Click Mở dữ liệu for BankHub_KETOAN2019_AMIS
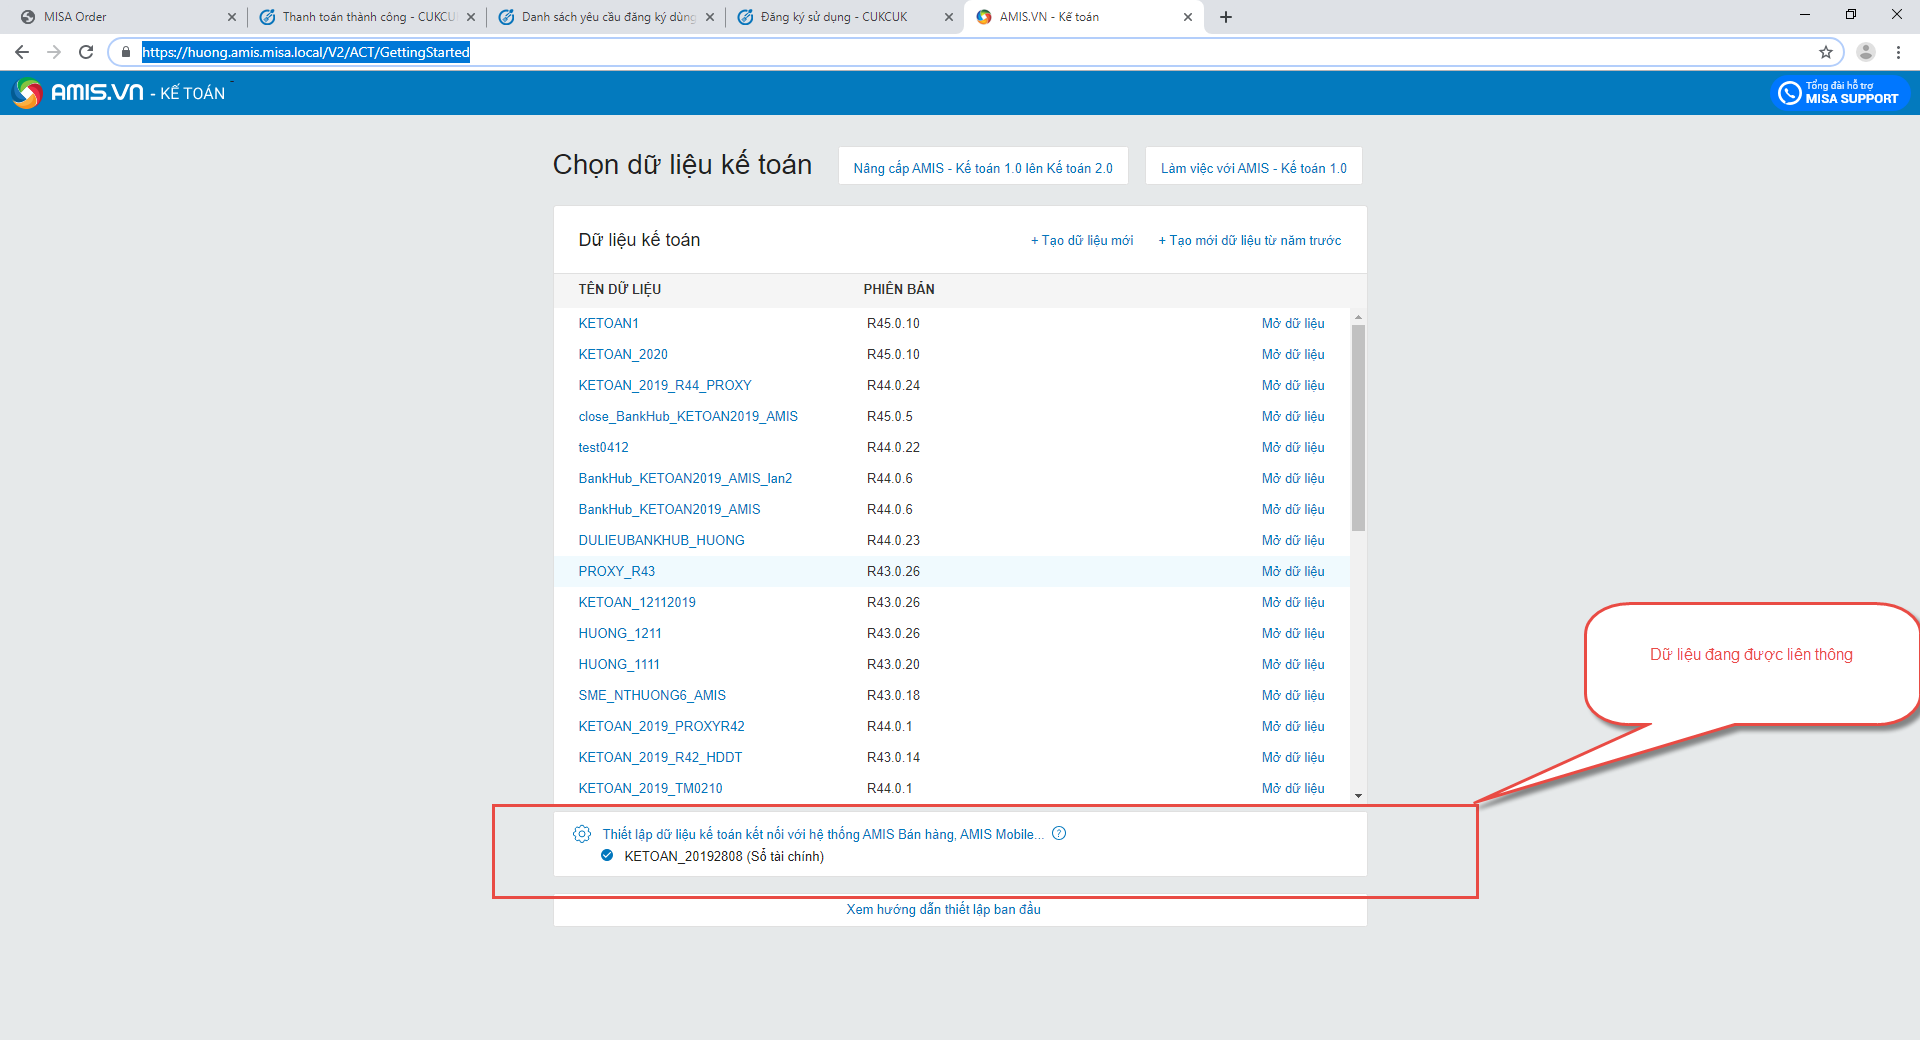1920x1040 pixels. [1293, 510]
